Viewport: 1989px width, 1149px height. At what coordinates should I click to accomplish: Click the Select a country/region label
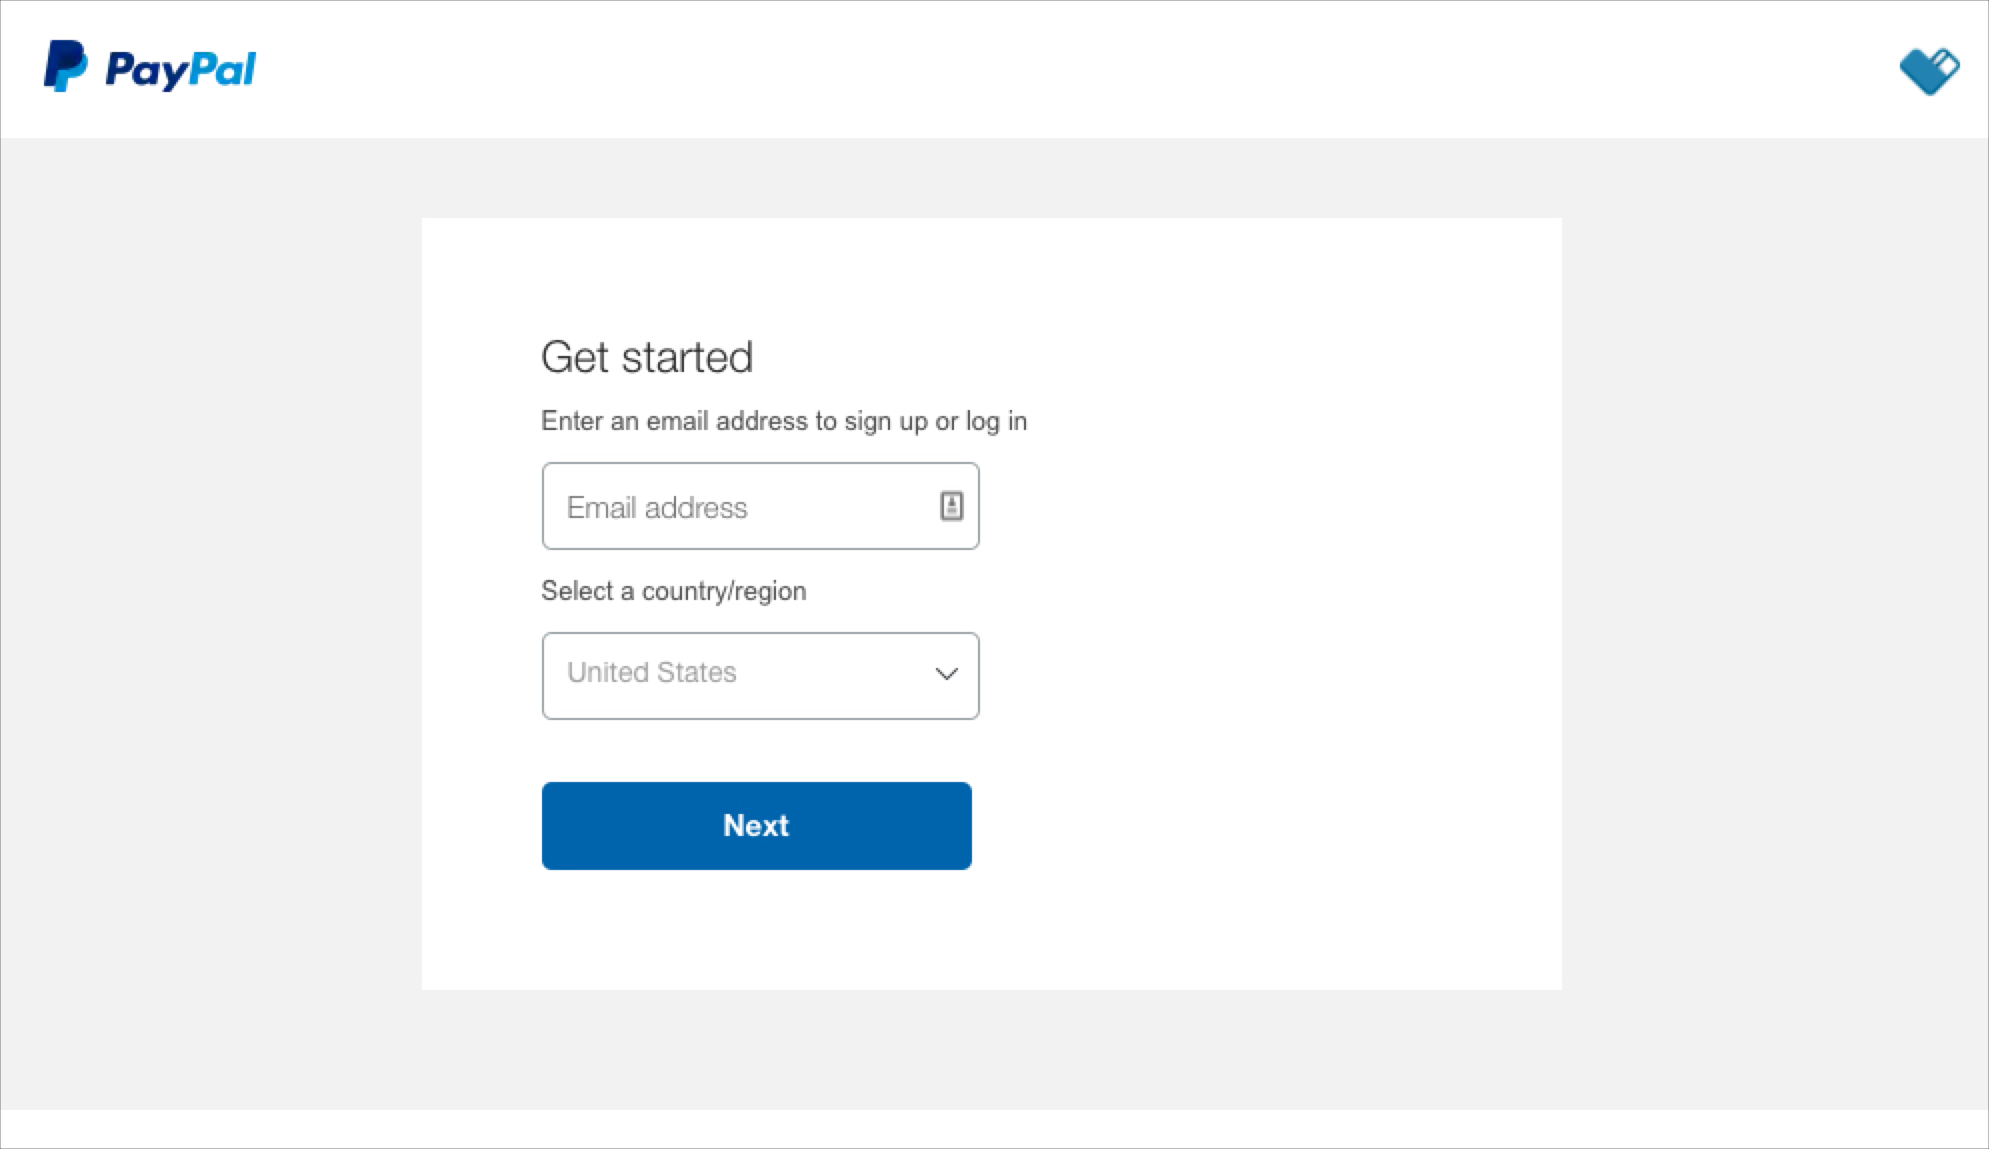(x=674, y=591)
